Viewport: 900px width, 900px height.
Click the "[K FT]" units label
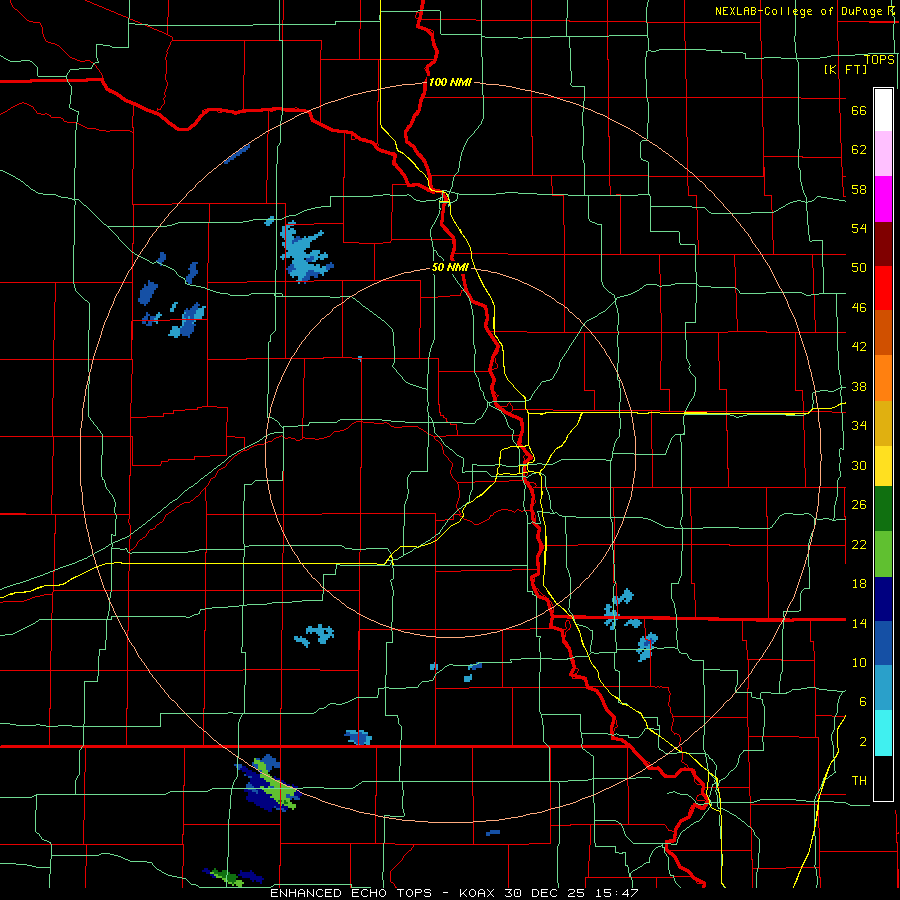tap(845, 70)
